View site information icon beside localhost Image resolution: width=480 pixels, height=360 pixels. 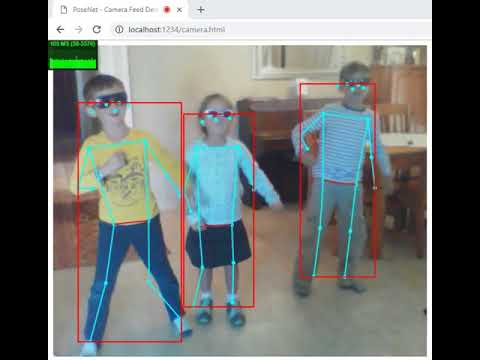point(119,30)
